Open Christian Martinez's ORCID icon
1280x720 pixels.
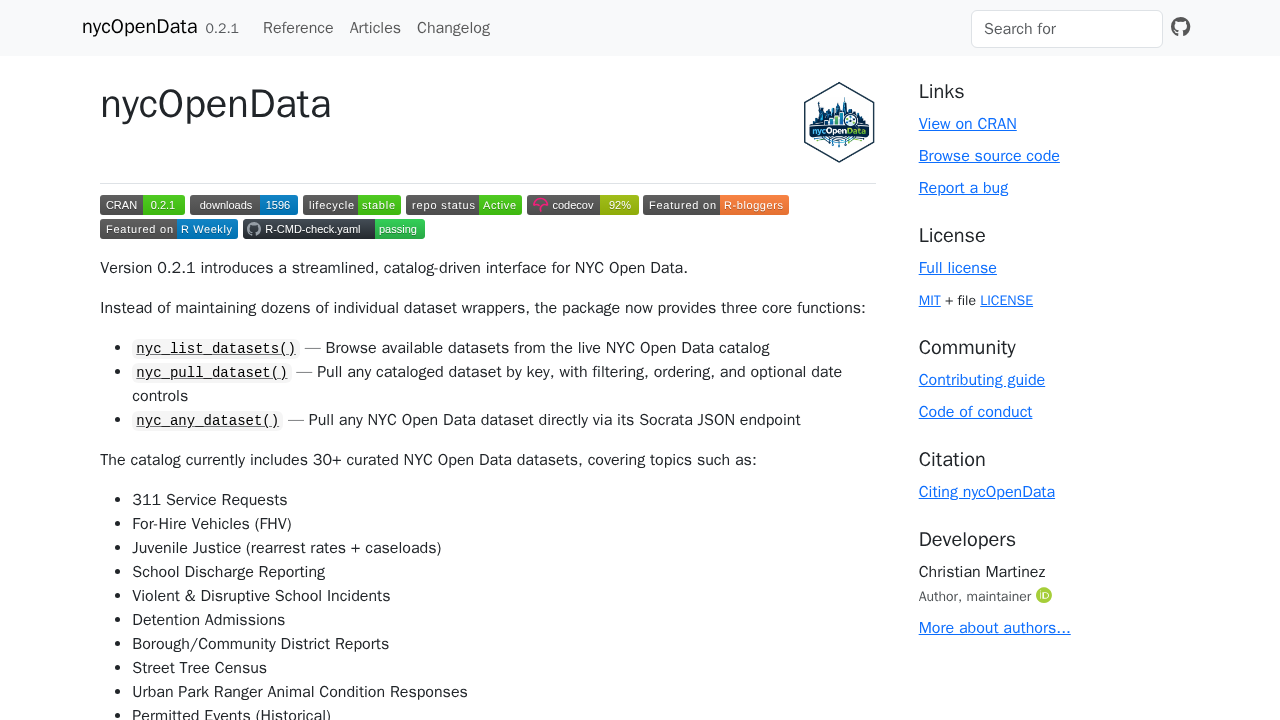click(1044, 595)
